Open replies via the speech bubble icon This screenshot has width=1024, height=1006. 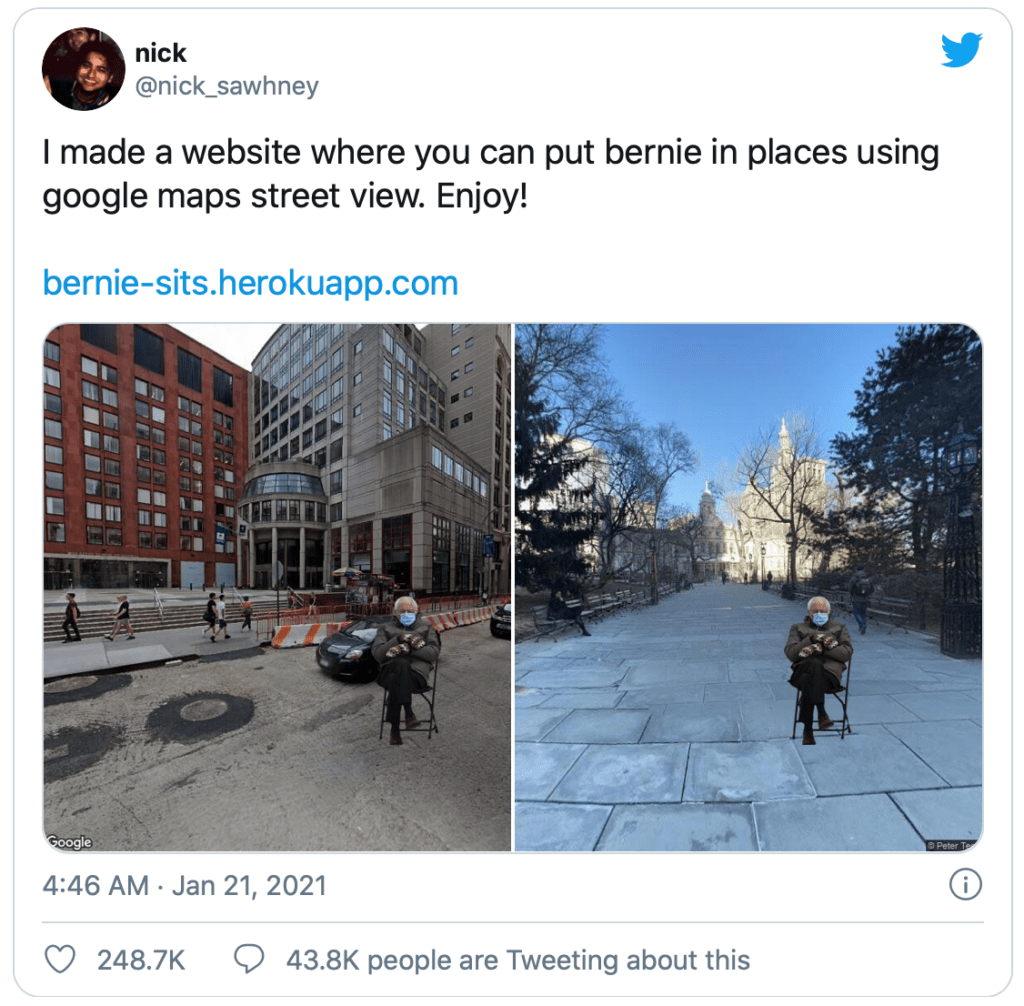coord(249,959)
